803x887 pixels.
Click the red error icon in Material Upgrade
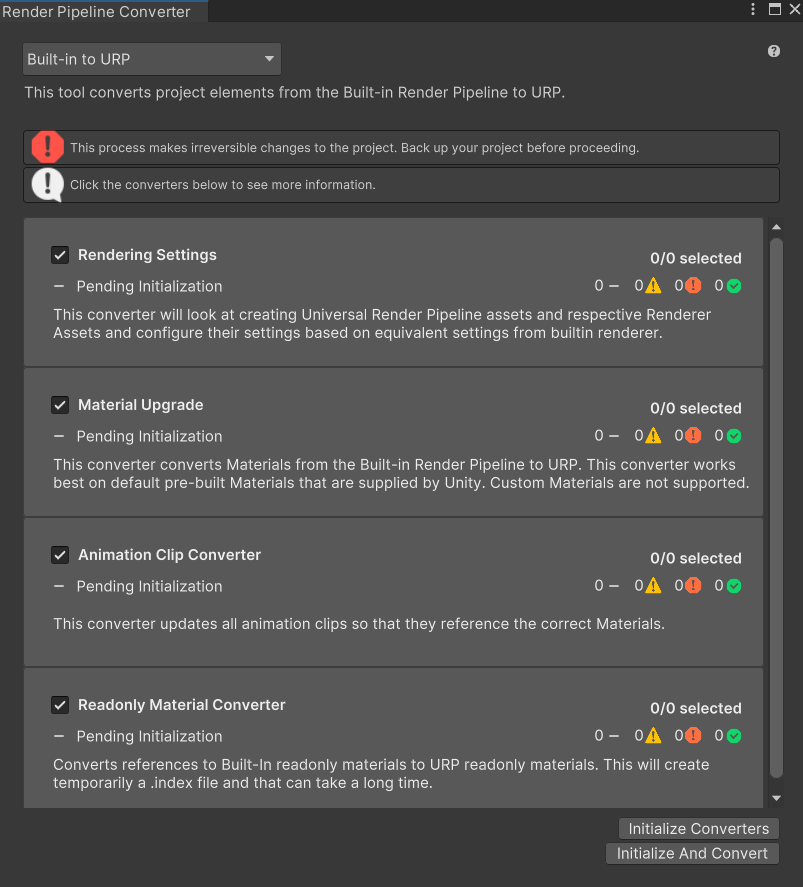(x=693, y=436)
